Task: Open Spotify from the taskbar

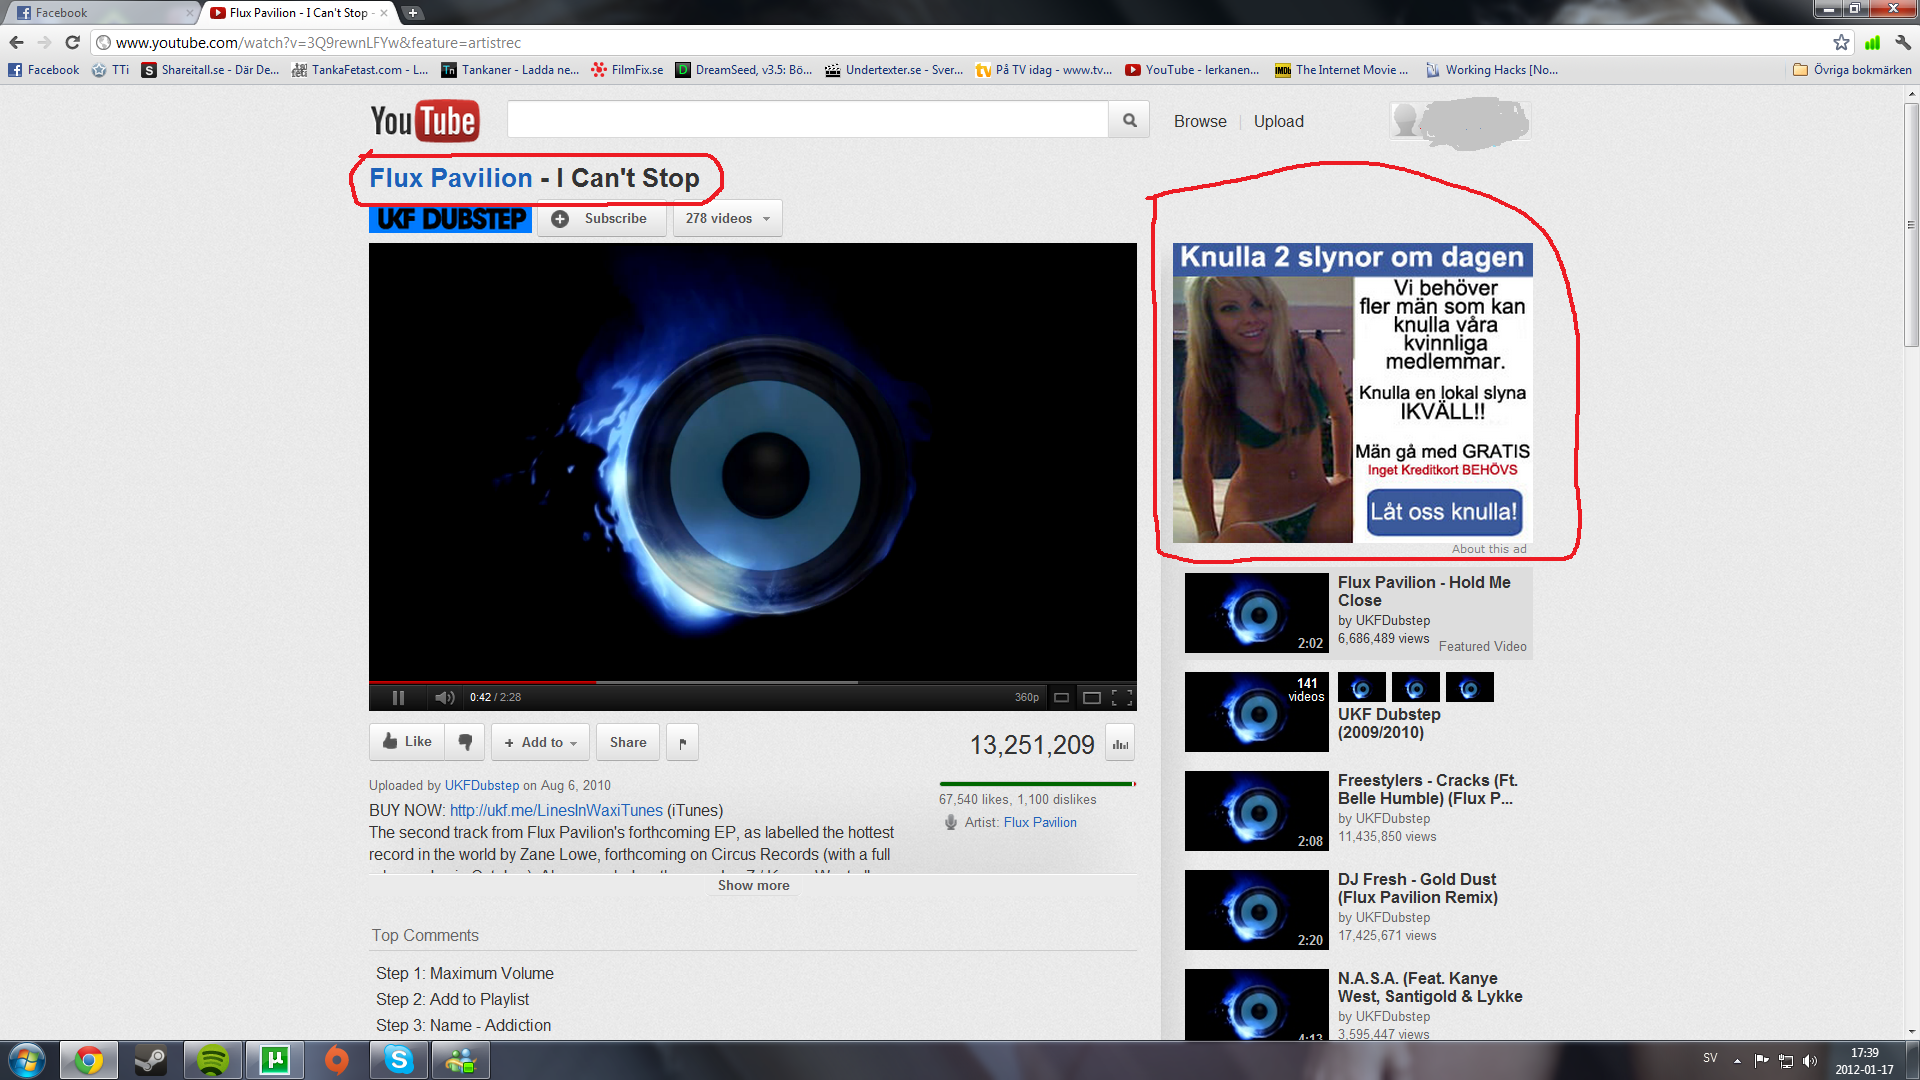Action: tap(212, 1059)
